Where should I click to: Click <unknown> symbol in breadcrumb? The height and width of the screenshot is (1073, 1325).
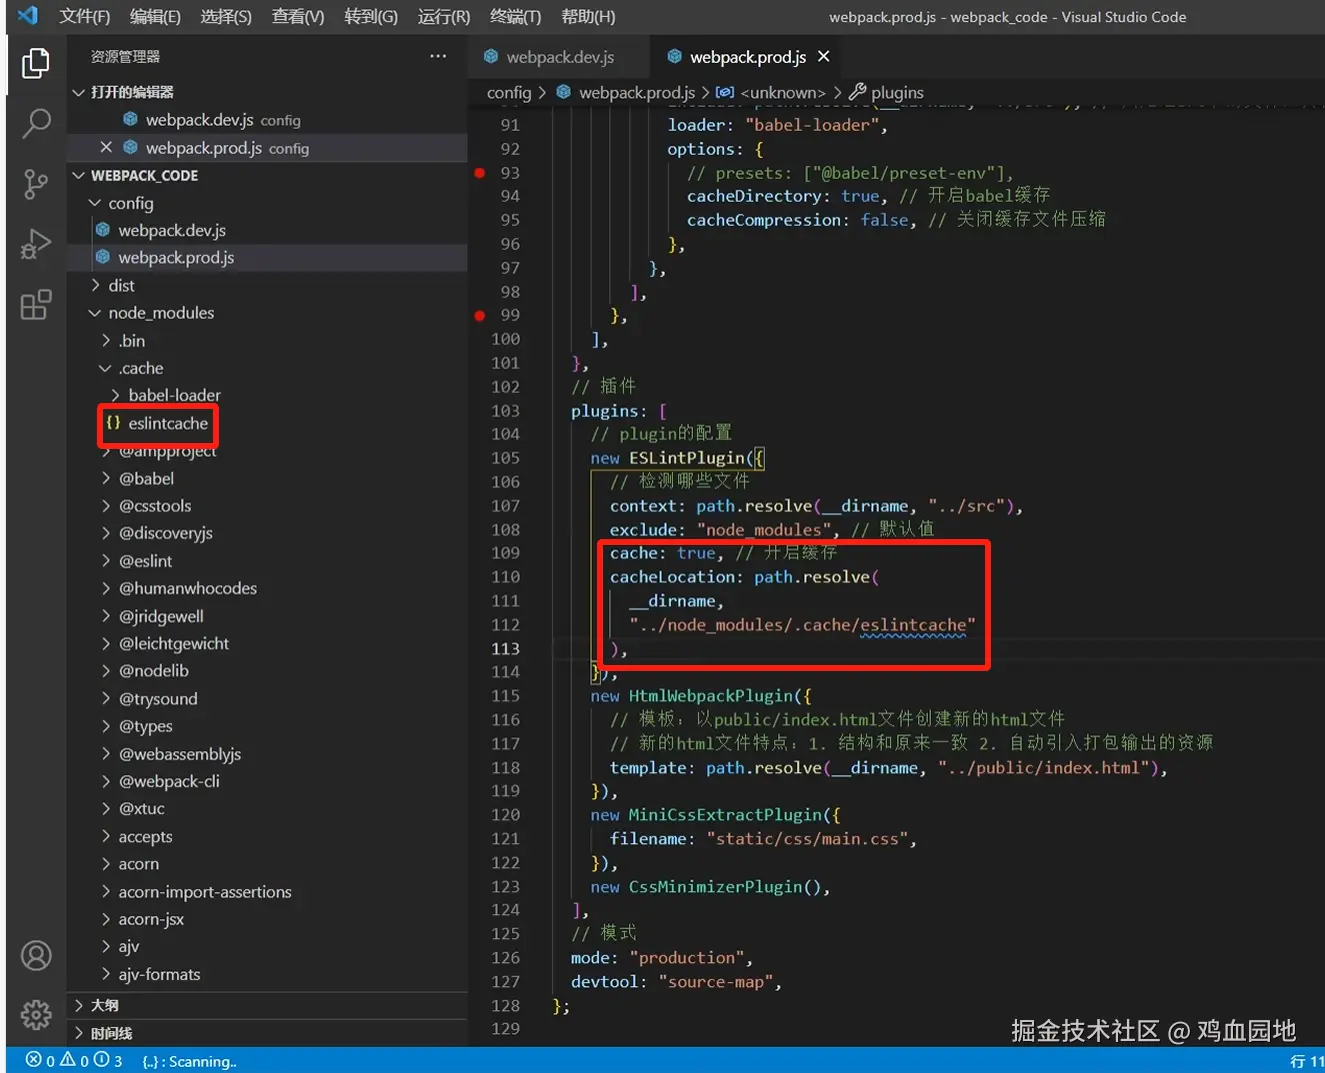(783, 92)
